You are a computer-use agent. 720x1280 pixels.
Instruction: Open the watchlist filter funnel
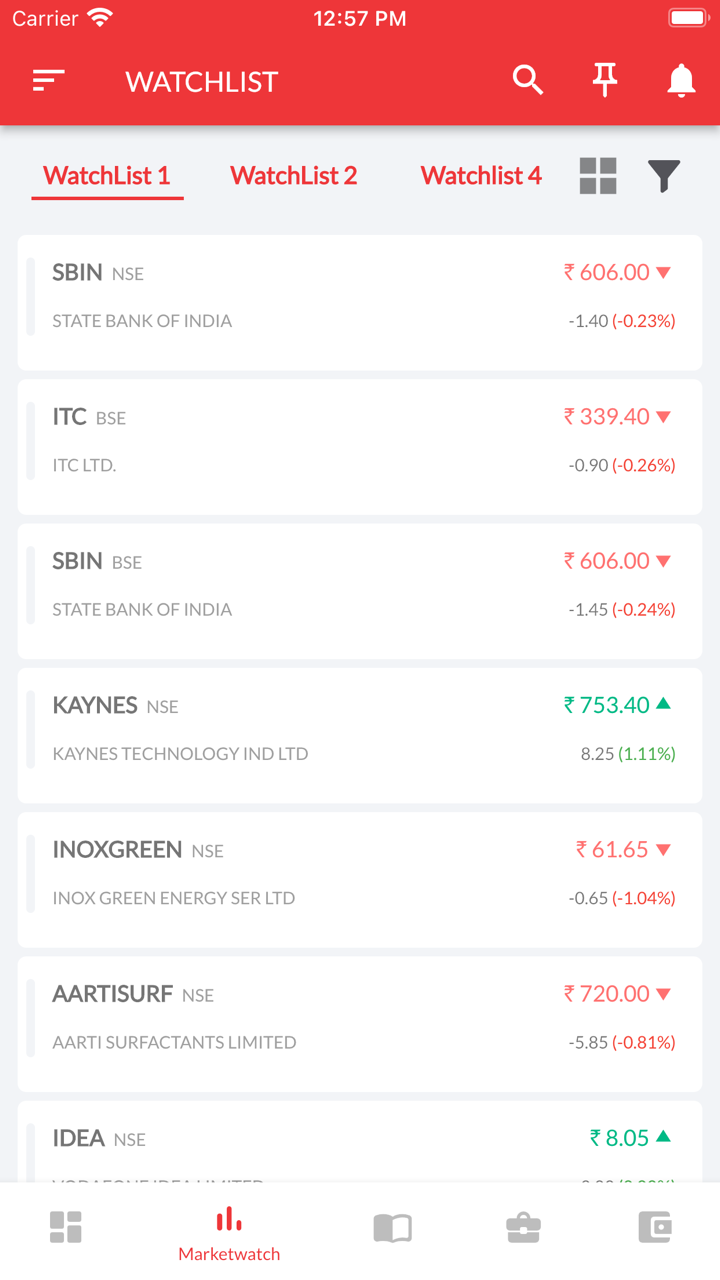tap(664, 176)
